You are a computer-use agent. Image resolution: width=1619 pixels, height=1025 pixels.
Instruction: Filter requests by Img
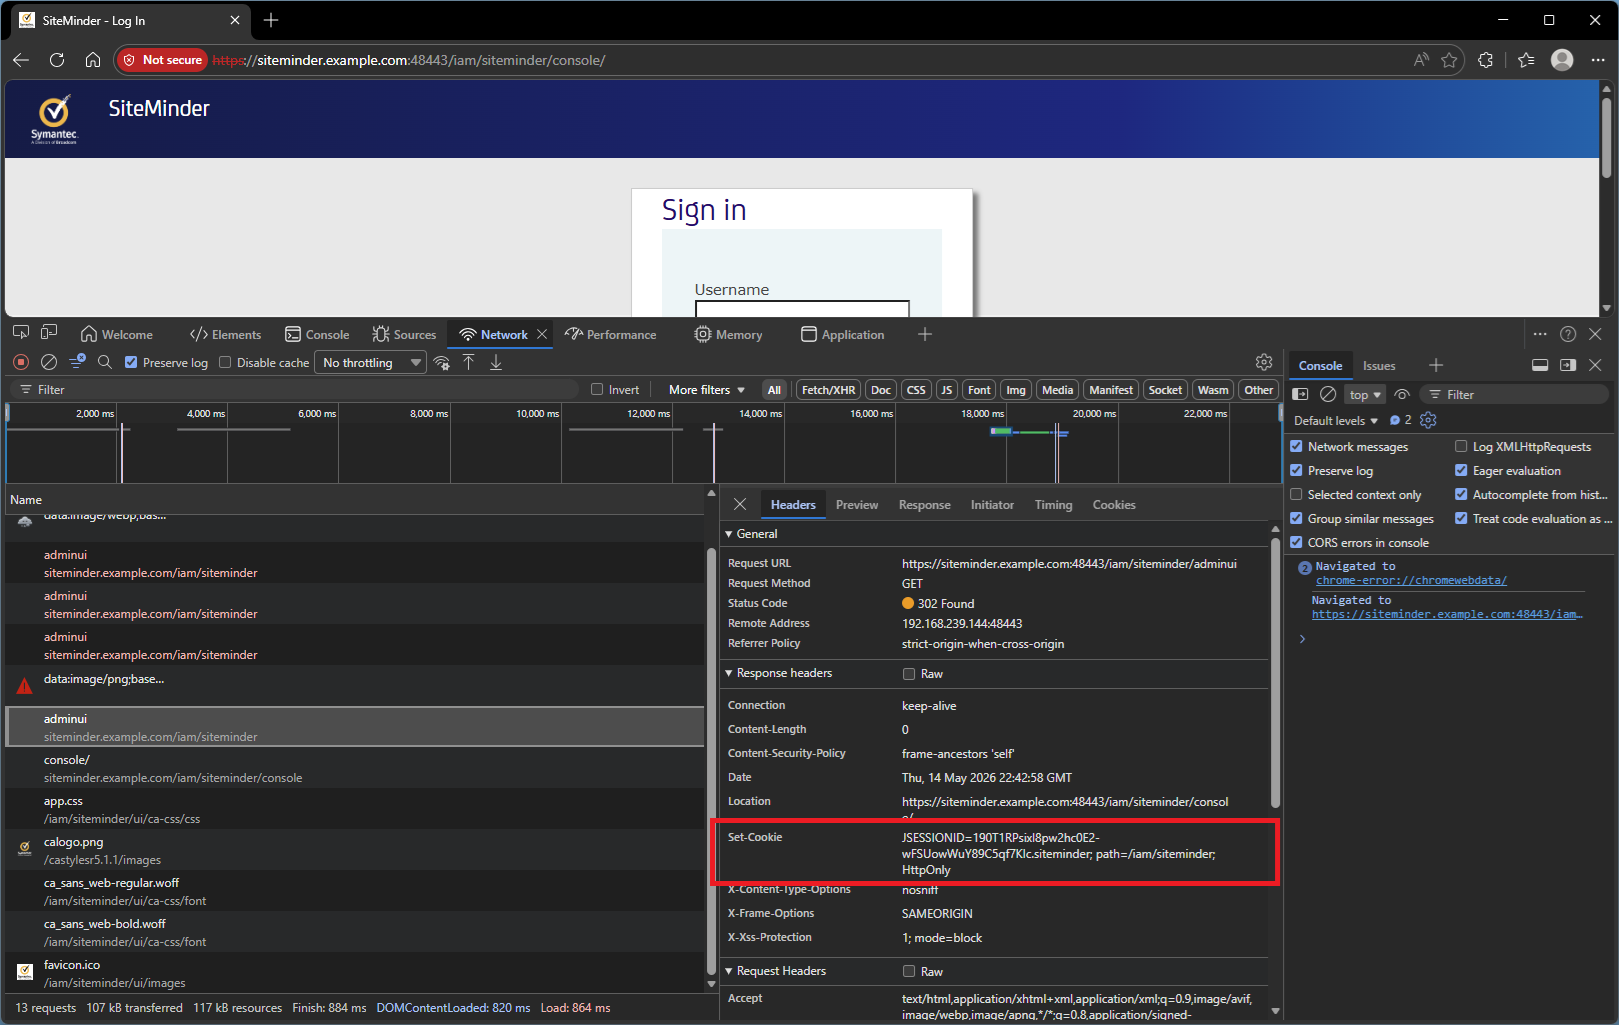pos(1016,390)
